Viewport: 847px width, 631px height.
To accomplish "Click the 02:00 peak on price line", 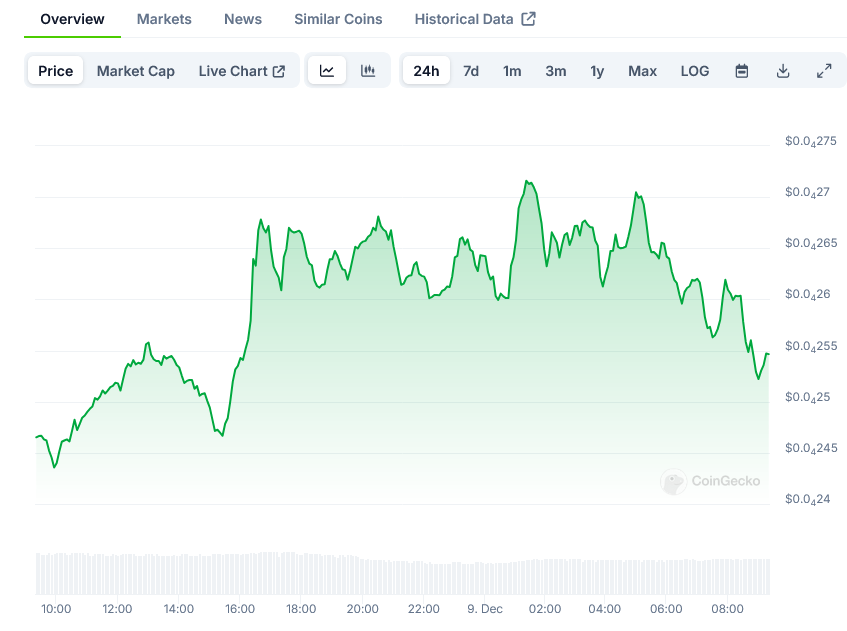I will [527, 182].
